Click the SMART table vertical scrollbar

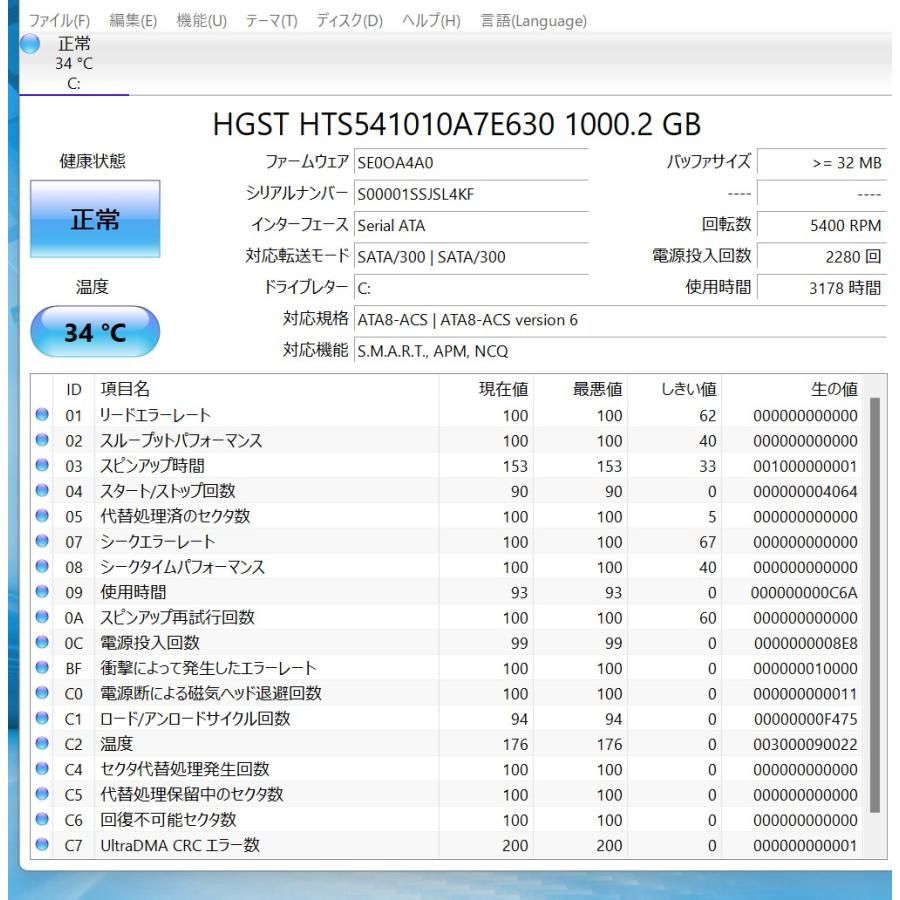tap(875, 605)
